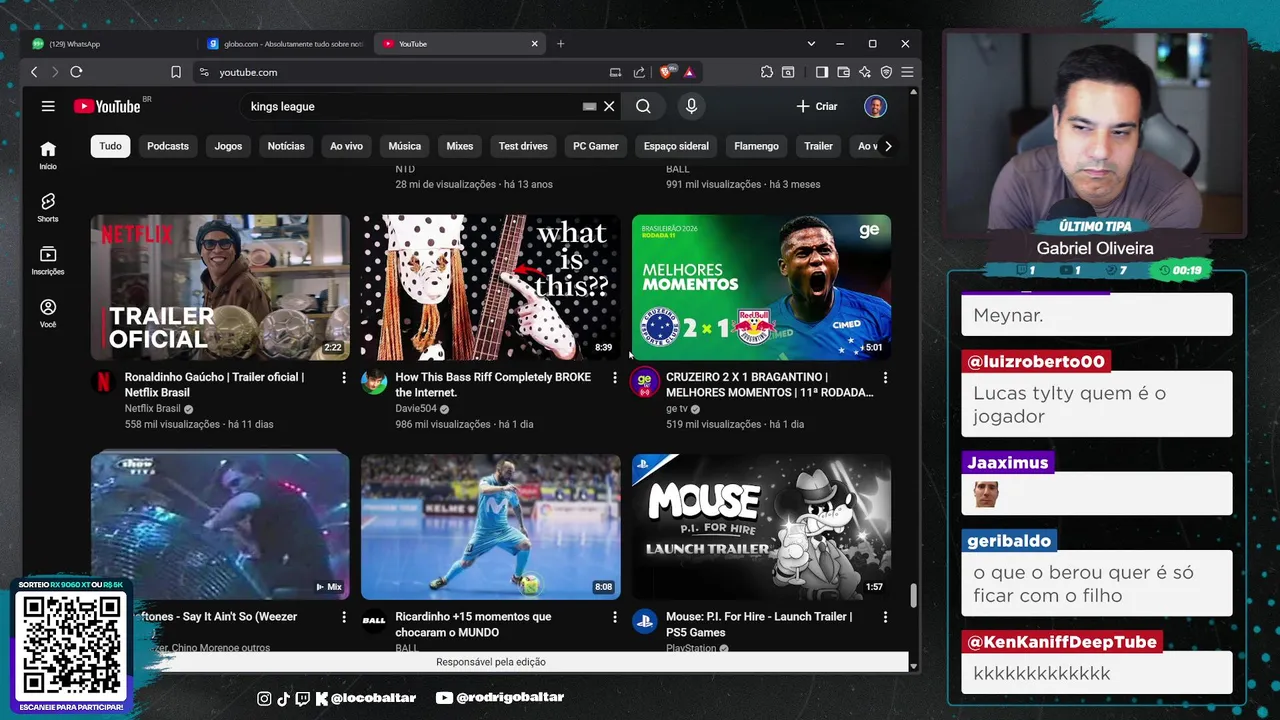
Task: Select the Test drives filter chip
Action: click(523, 146)
